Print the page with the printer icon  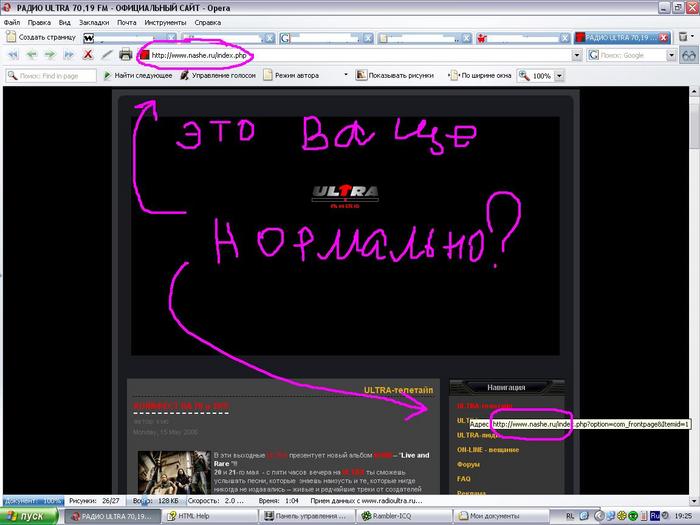pos(125,55)
